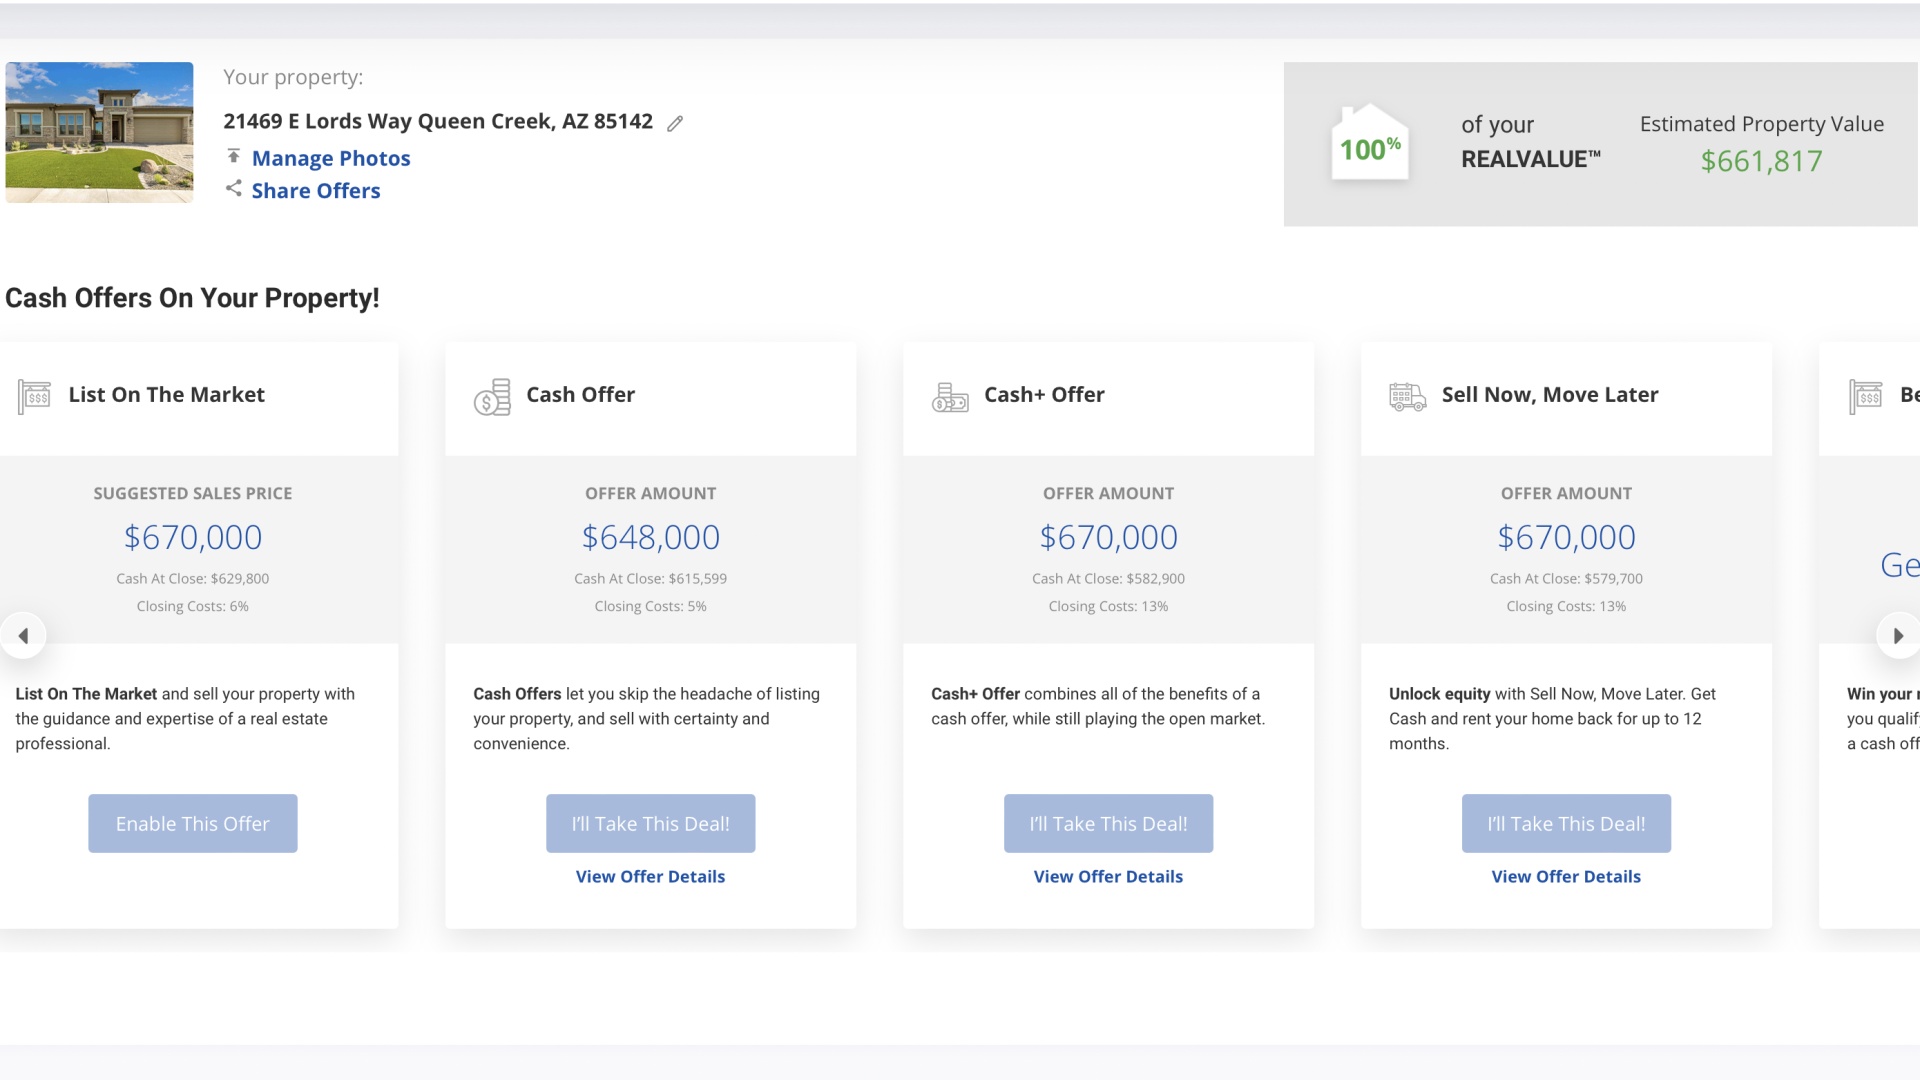Click I'll Take This Deal on Cash Offer

coord(651,823)
